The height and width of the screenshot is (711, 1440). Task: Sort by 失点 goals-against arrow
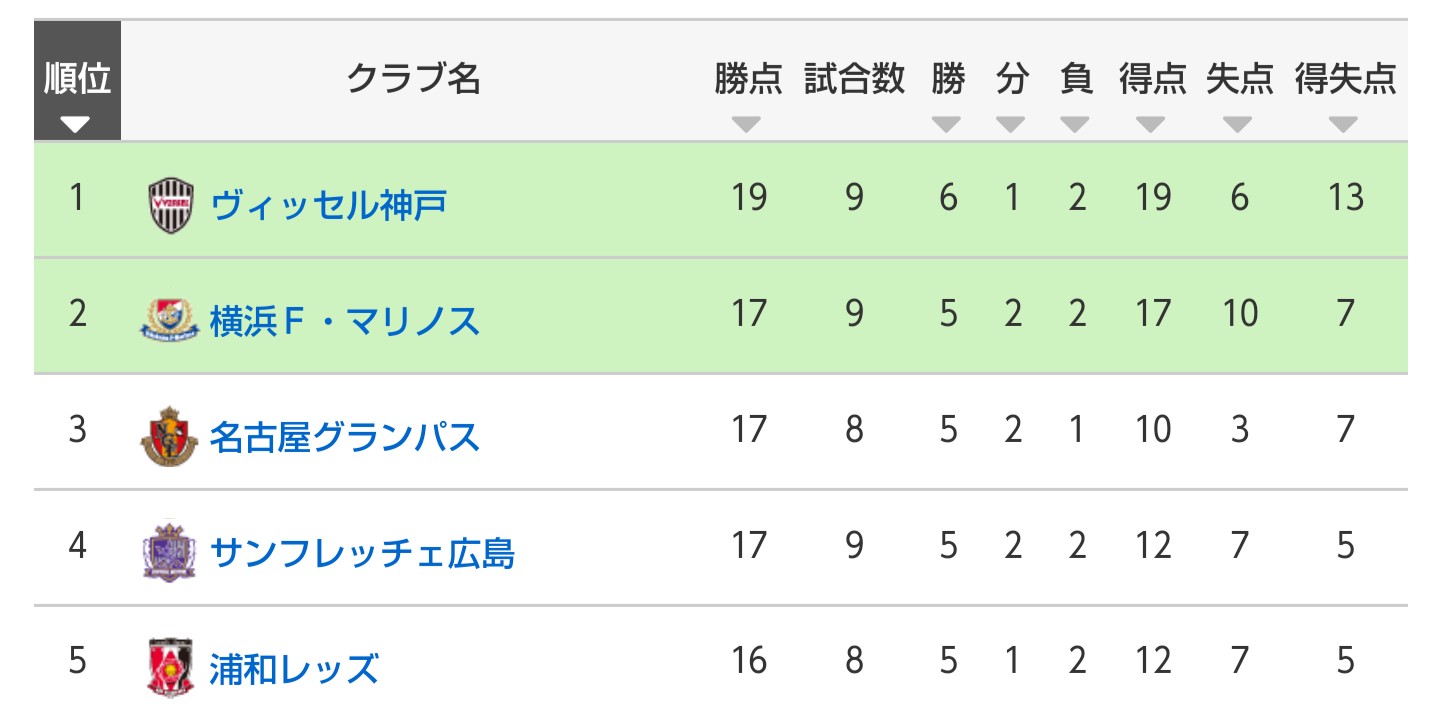click(1238, 125)
